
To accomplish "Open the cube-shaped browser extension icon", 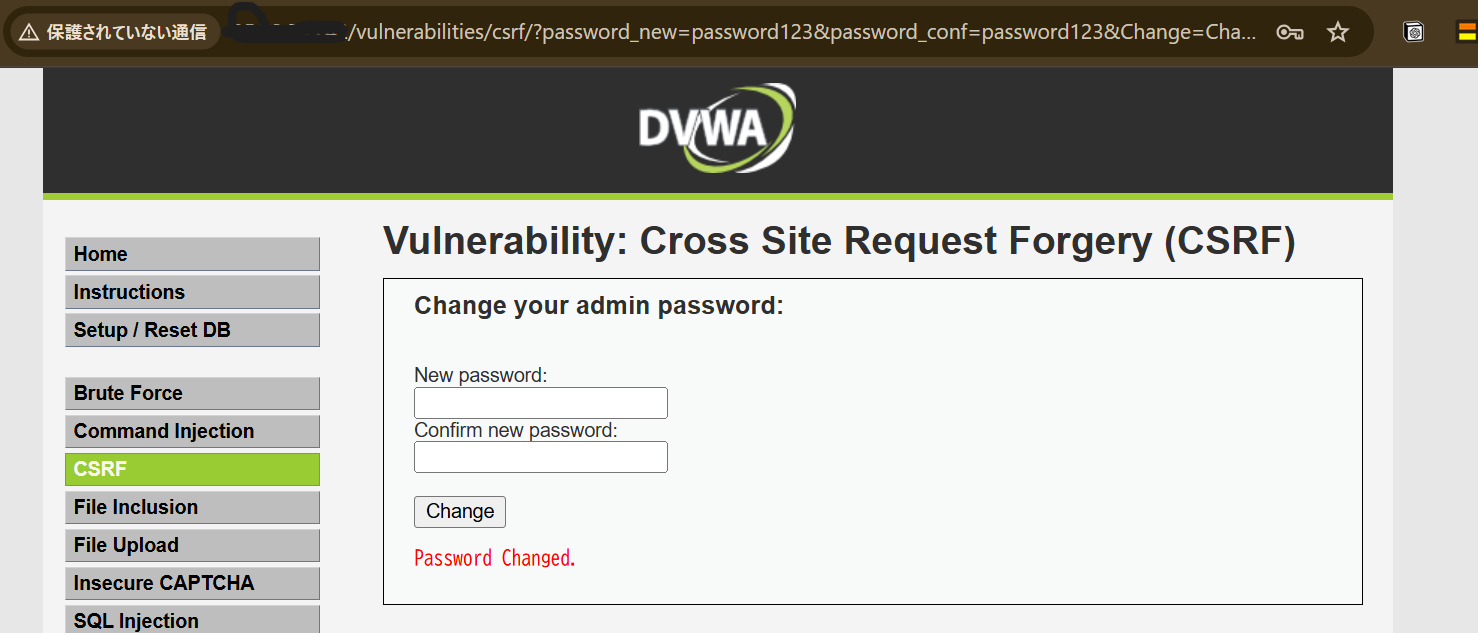I will (x=1414, y=32).
